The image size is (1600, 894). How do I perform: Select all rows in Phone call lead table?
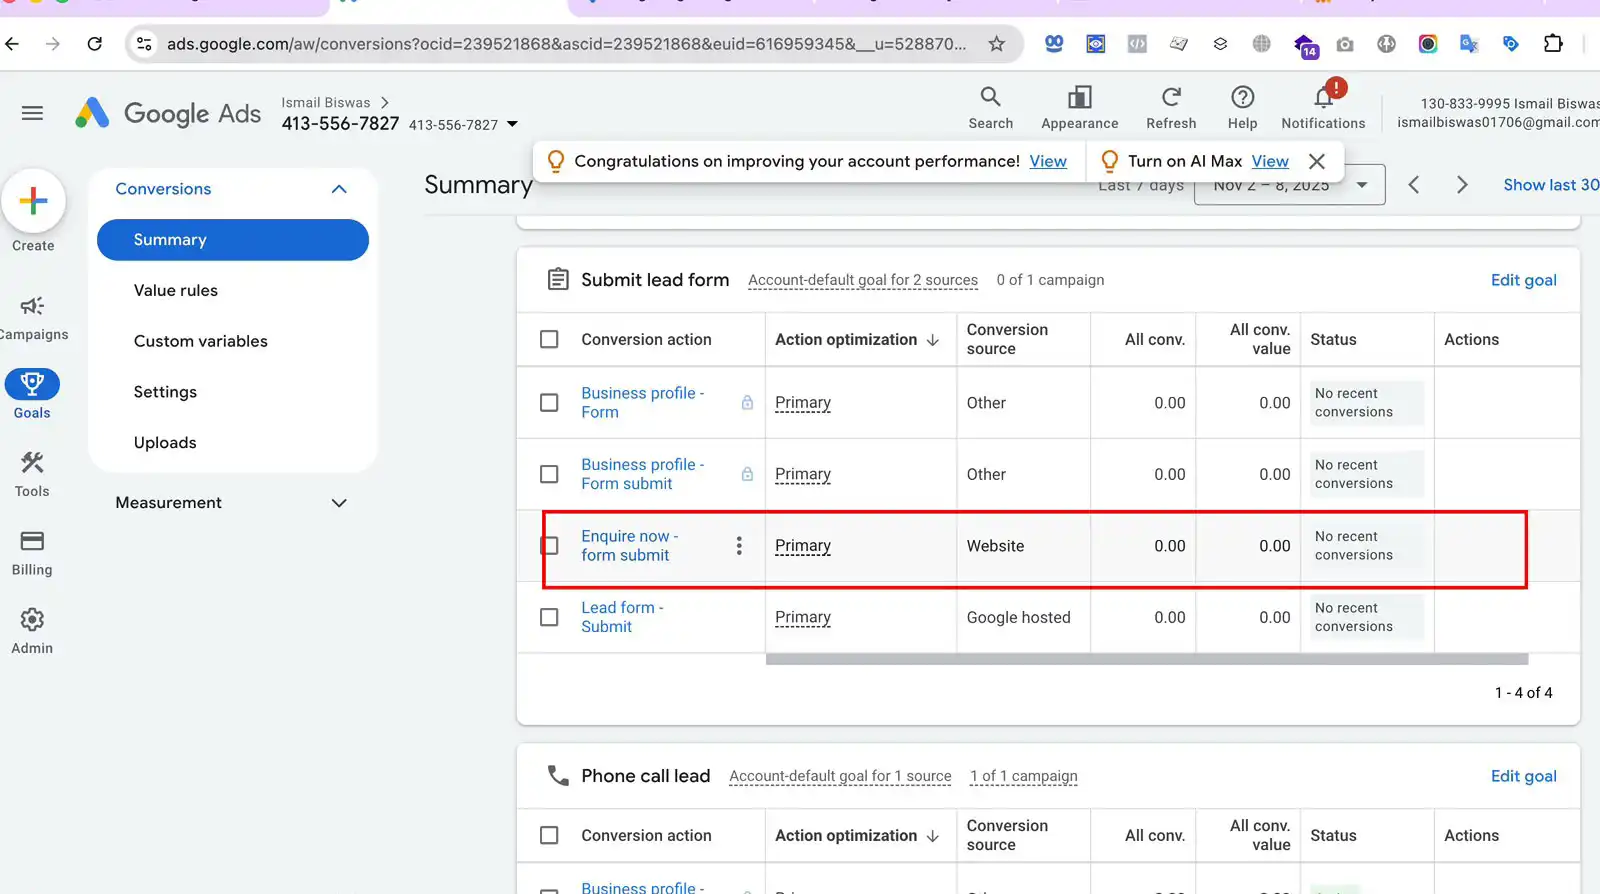pos(549,835)
